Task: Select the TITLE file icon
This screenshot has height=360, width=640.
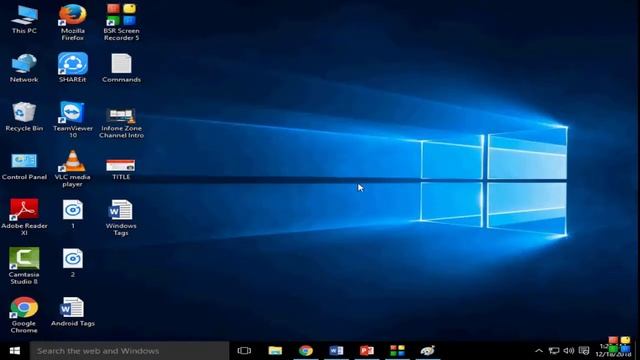Action: (x=121, y=169)
